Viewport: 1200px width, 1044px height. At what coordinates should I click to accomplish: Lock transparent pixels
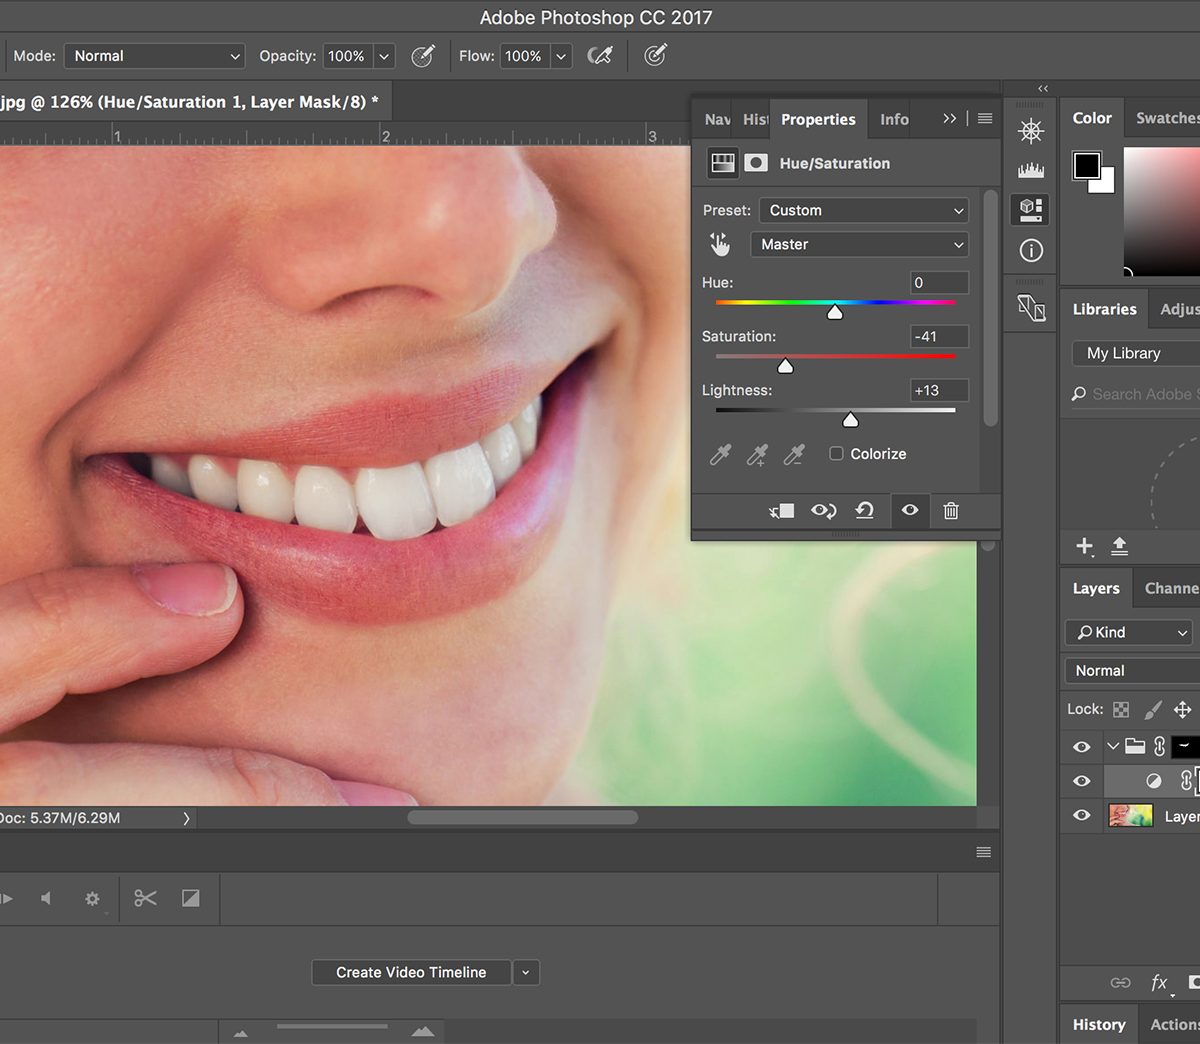(x=1121, y=710)
